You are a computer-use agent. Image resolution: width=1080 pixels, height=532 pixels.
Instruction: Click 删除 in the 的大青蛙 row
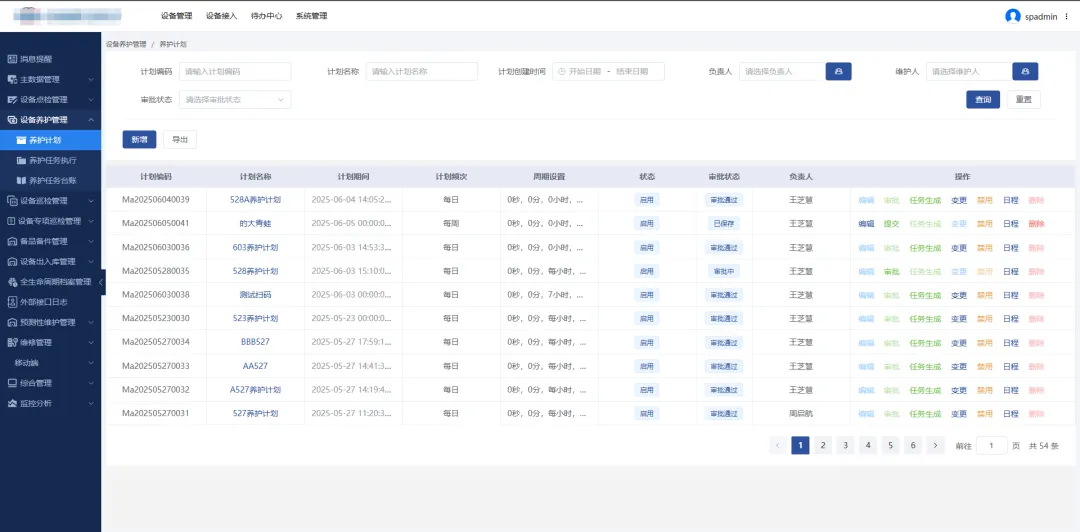[x=1036, y=224]
